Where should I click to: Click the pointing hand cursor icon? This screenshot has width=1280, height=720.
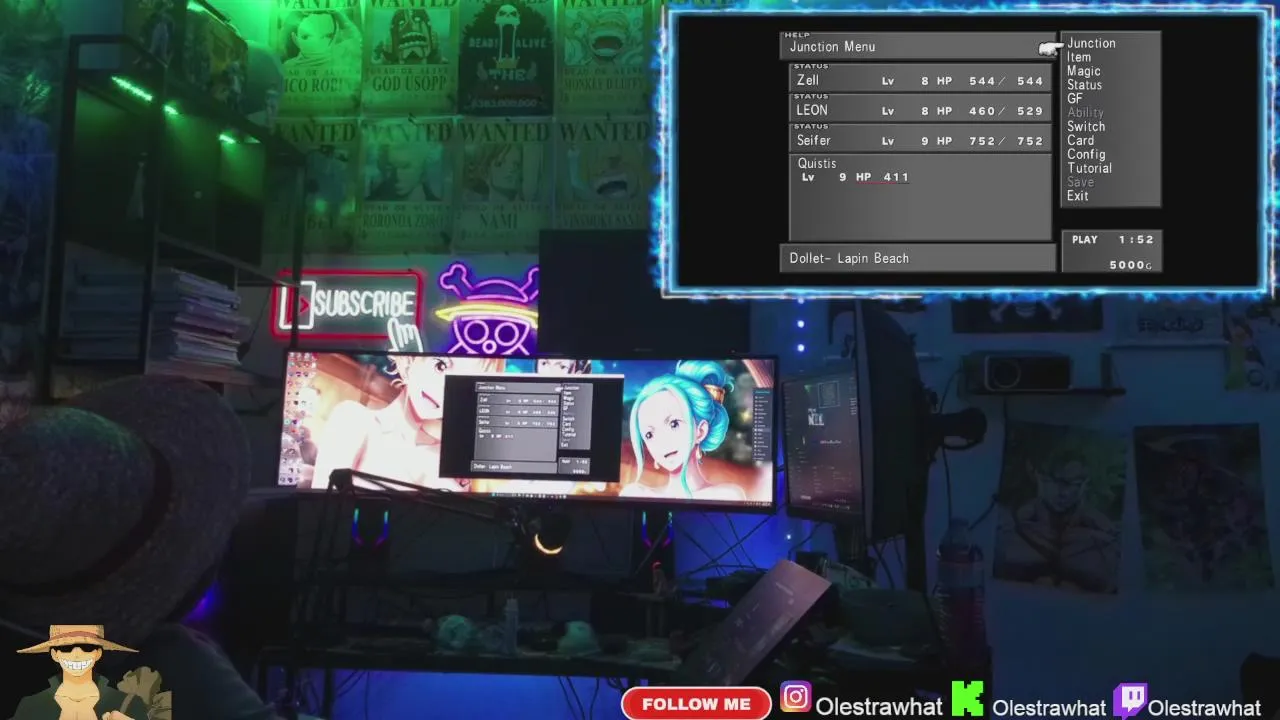[1049, 48]
